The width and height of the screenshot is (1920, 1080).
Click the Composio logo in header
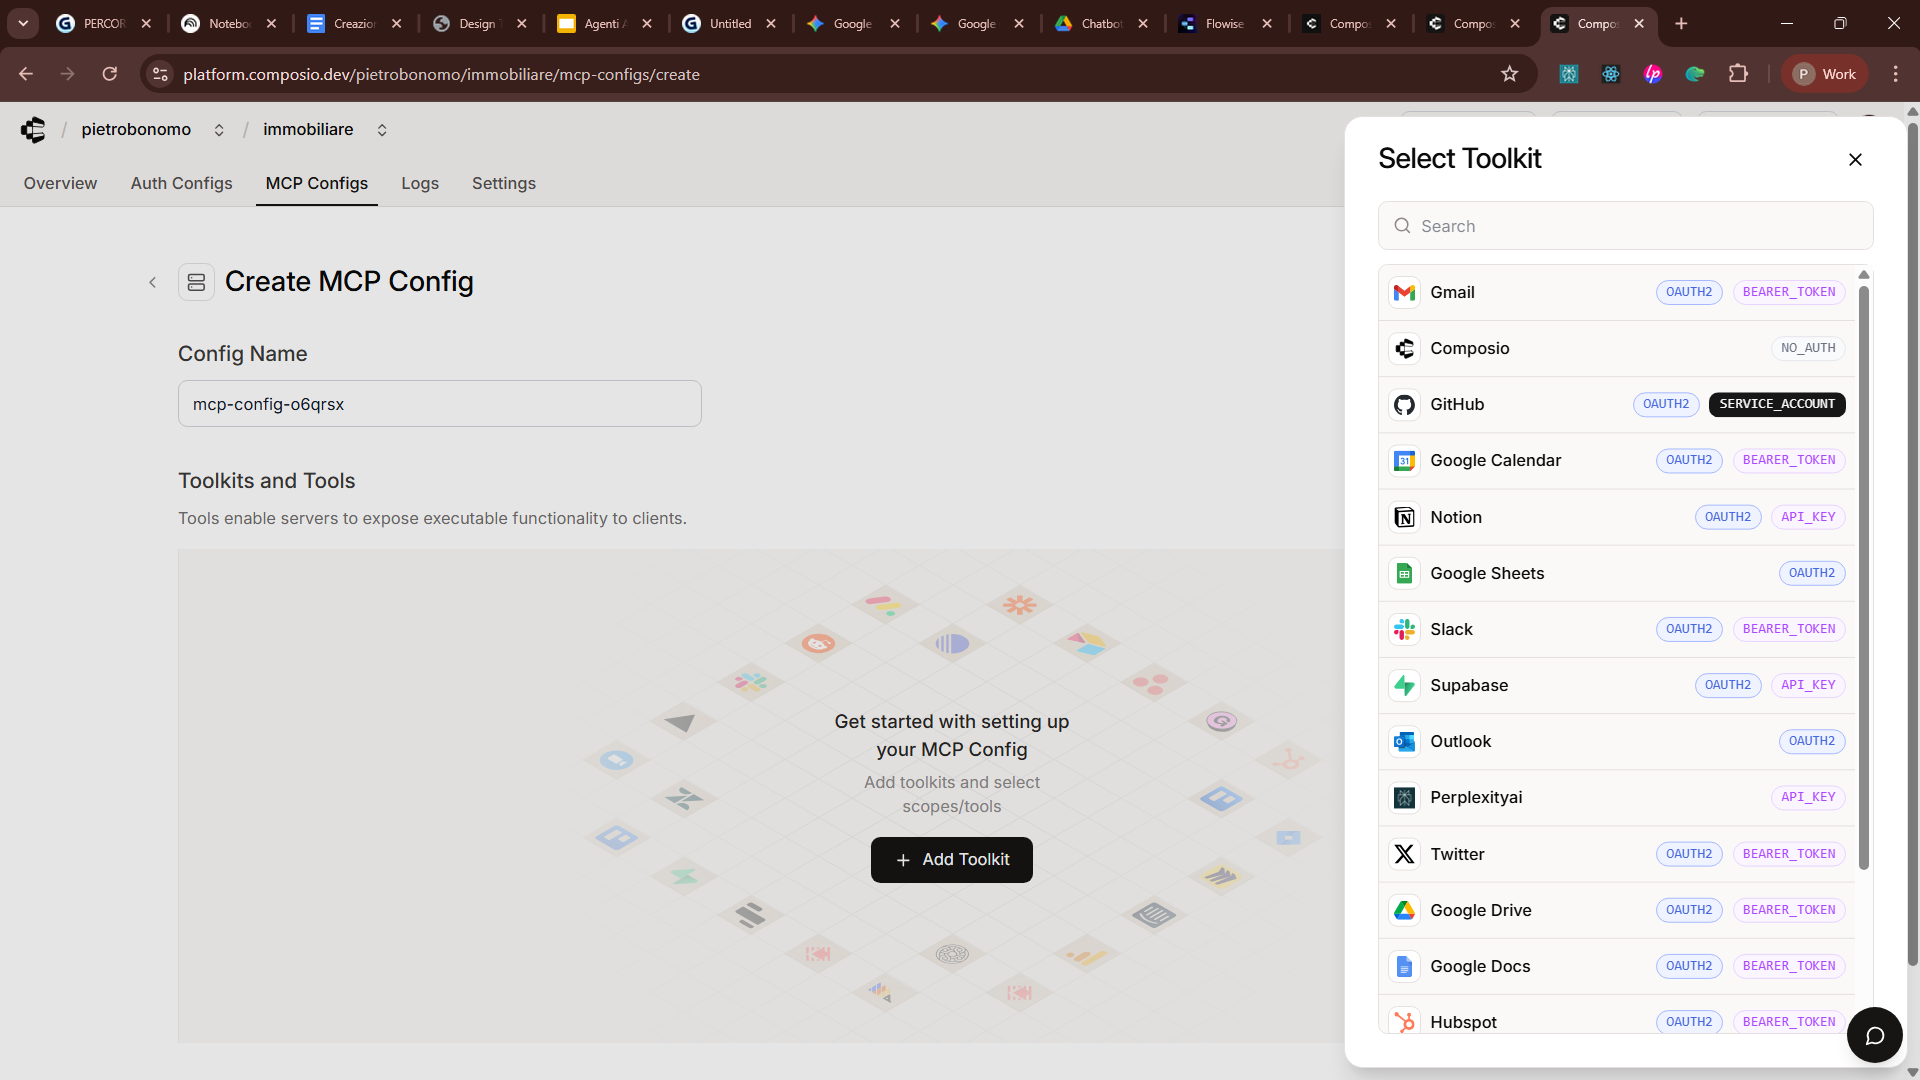tap(33, 130)
